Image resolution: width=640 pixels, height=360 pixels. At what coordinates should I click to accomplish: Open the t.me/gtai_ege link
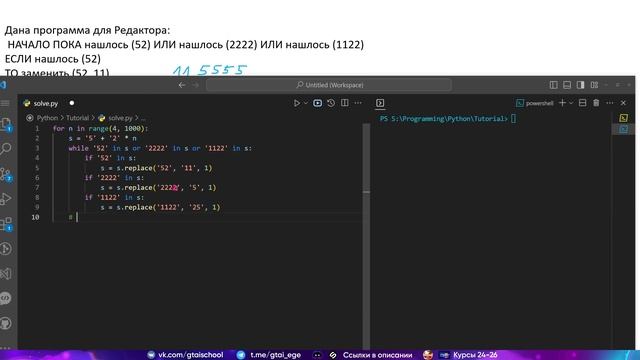[276, 355]
